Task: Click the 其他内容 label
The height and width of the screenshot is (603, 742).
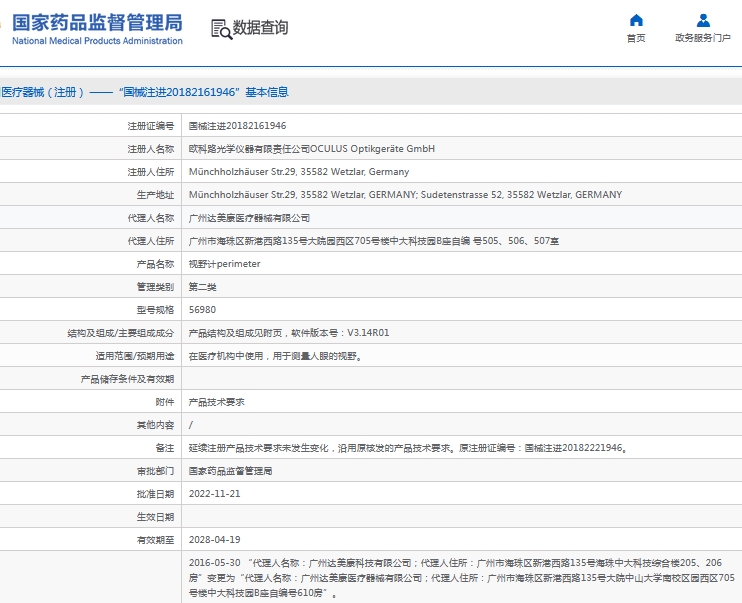Action: (x=155, y=425)
